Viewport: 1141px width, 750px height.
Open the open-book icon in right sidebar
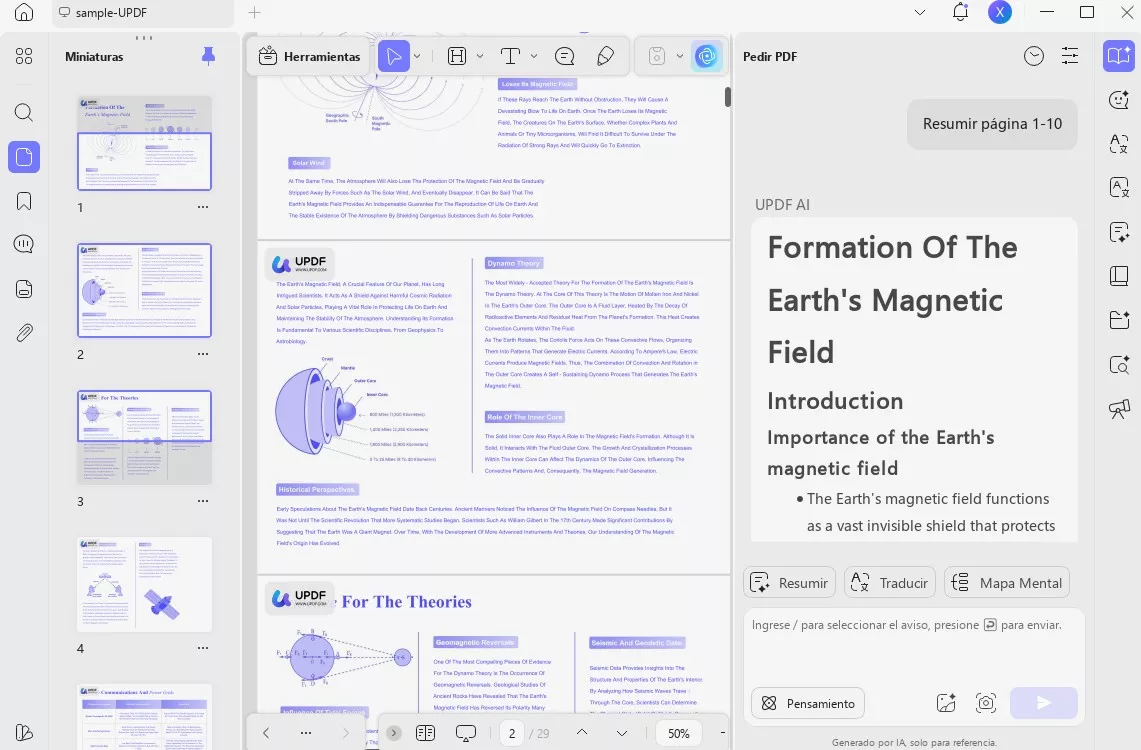pyautogui.click(x=1119, y=276)
